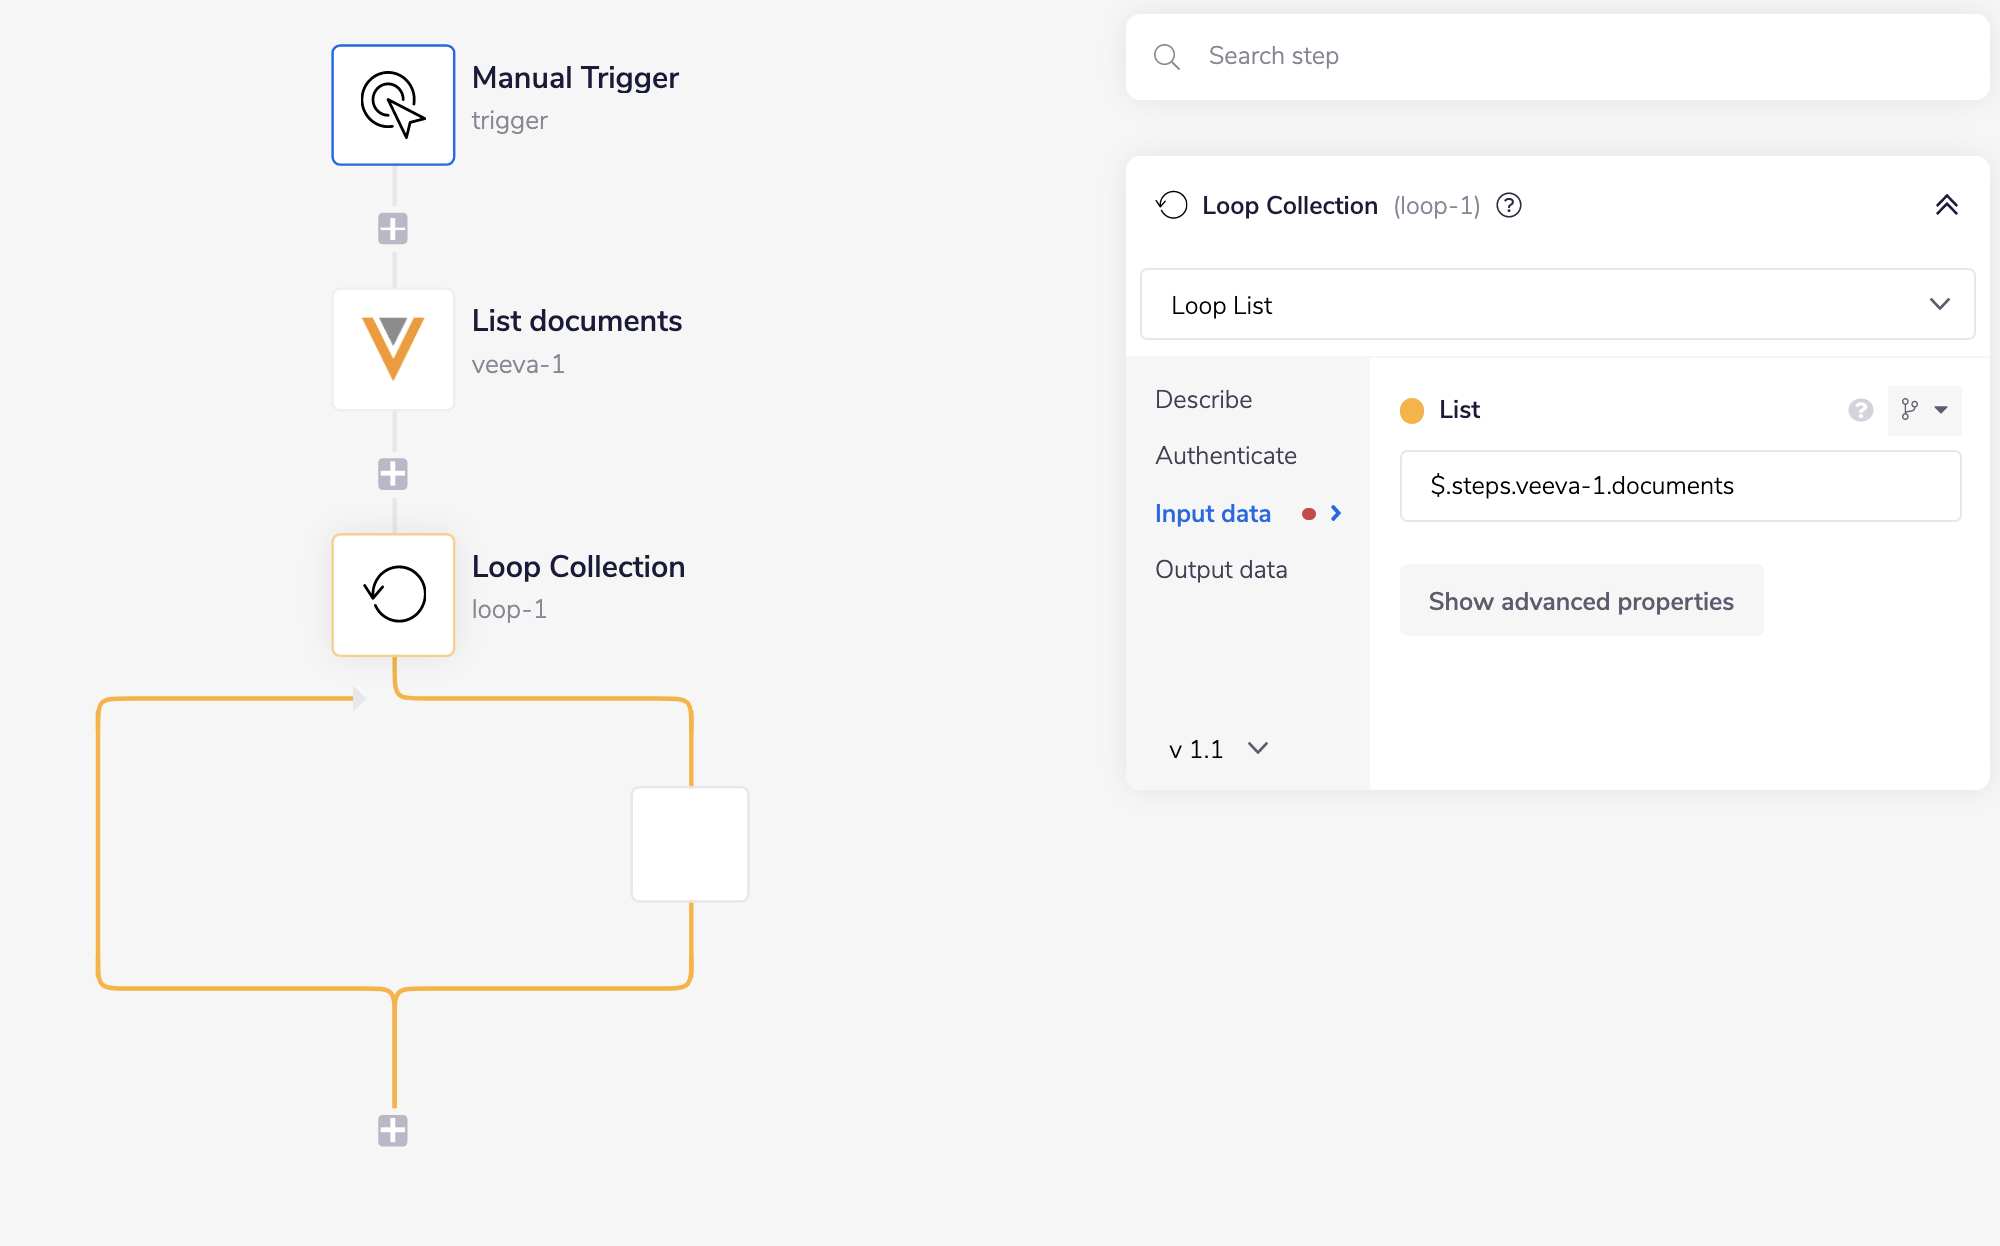
Task: Click the search magnifier icon
Action: (x=1166, y=57)
